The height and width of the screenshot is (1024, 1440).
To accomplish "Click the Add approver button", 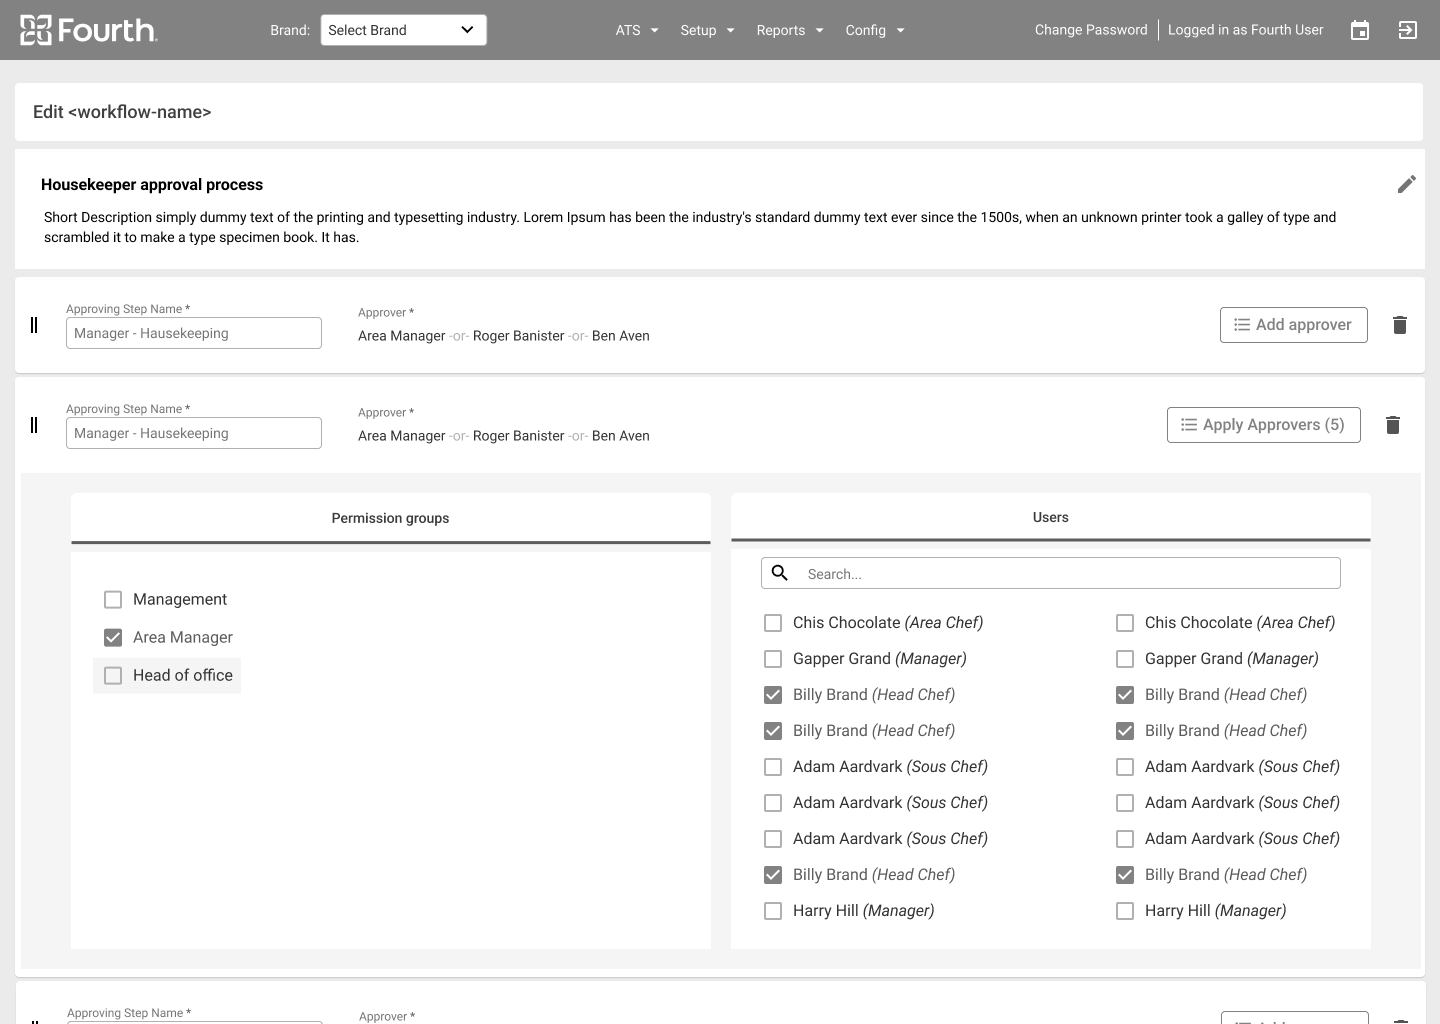I will [1293, 325].
